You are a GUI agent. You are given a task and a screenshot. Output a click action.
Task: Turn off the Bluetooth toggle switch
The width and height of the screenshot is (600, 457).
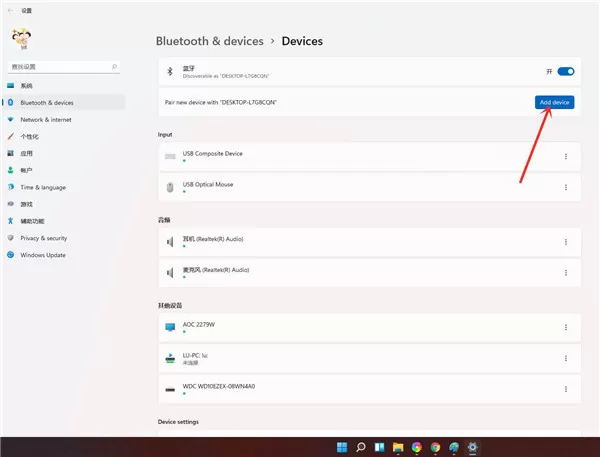[x=566, y=72]
